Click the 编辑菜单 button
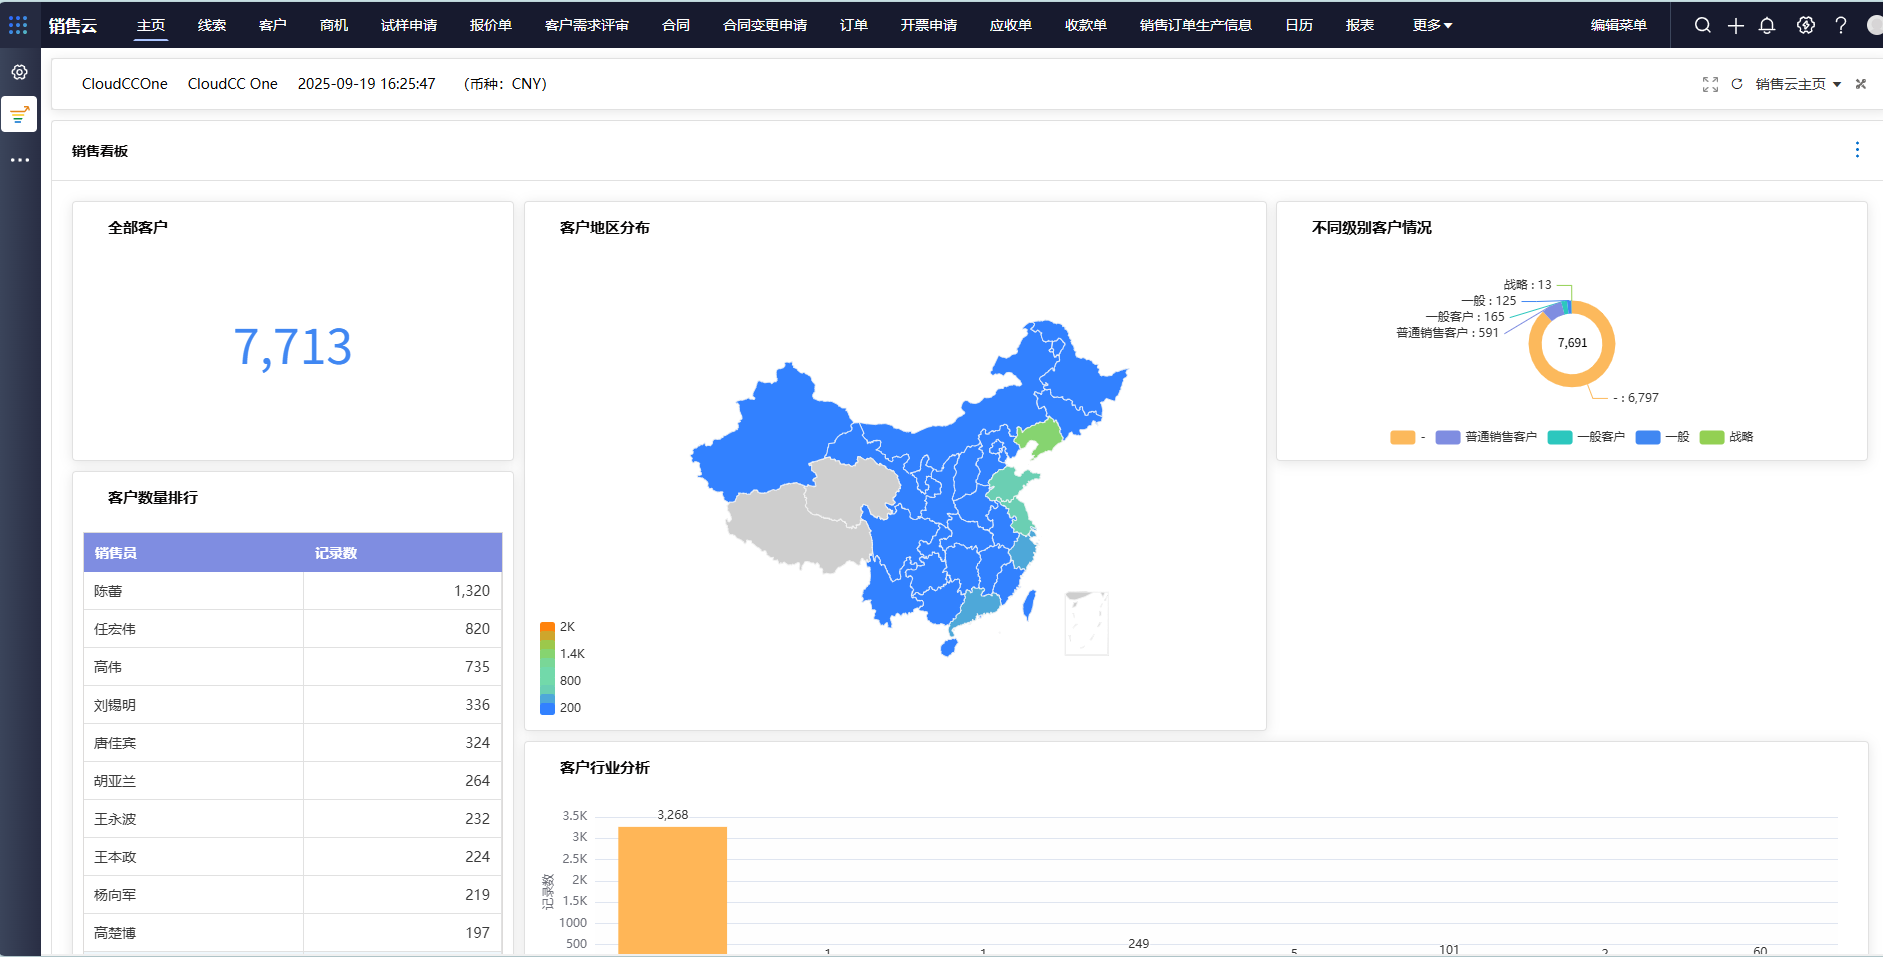Viewport: 1883px width, 957px height. tap(1618, 25)
